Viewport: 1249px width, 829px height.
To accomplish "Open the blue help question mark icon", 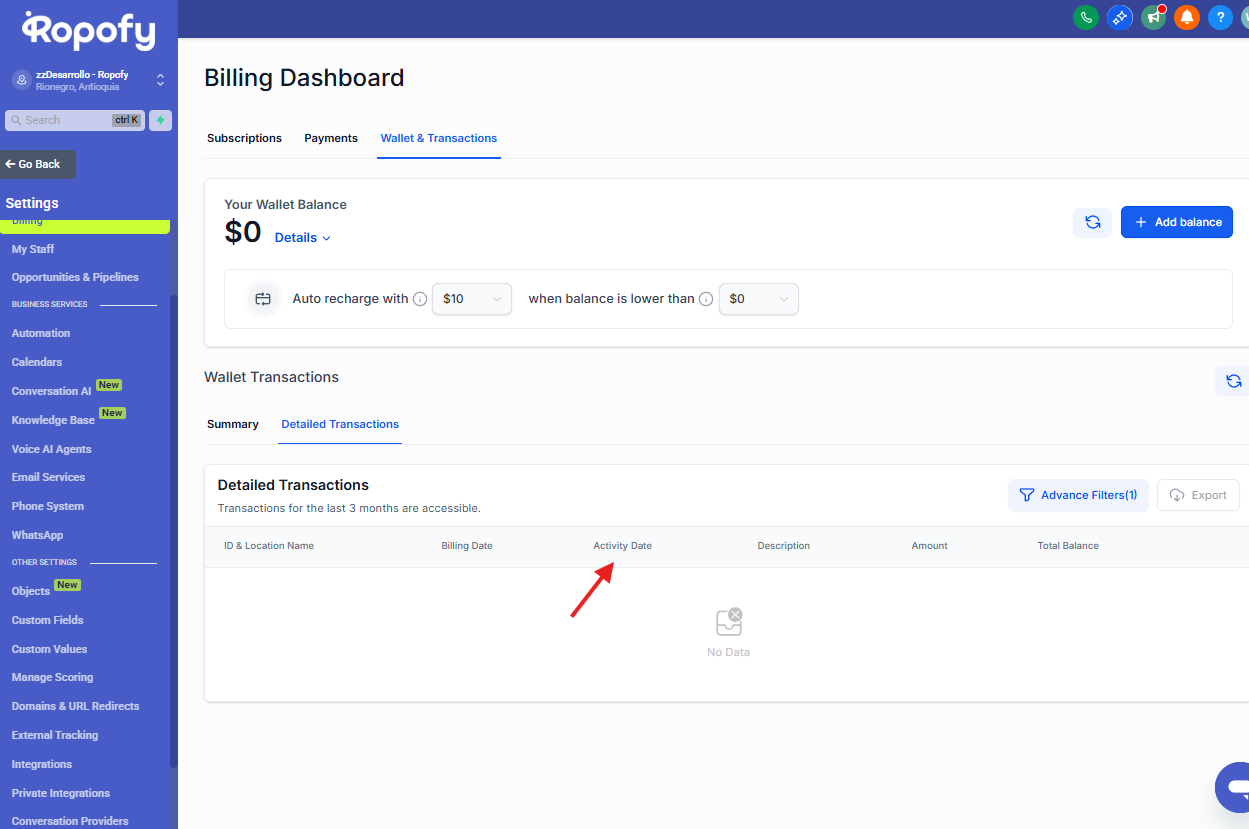I will 1220,17.
